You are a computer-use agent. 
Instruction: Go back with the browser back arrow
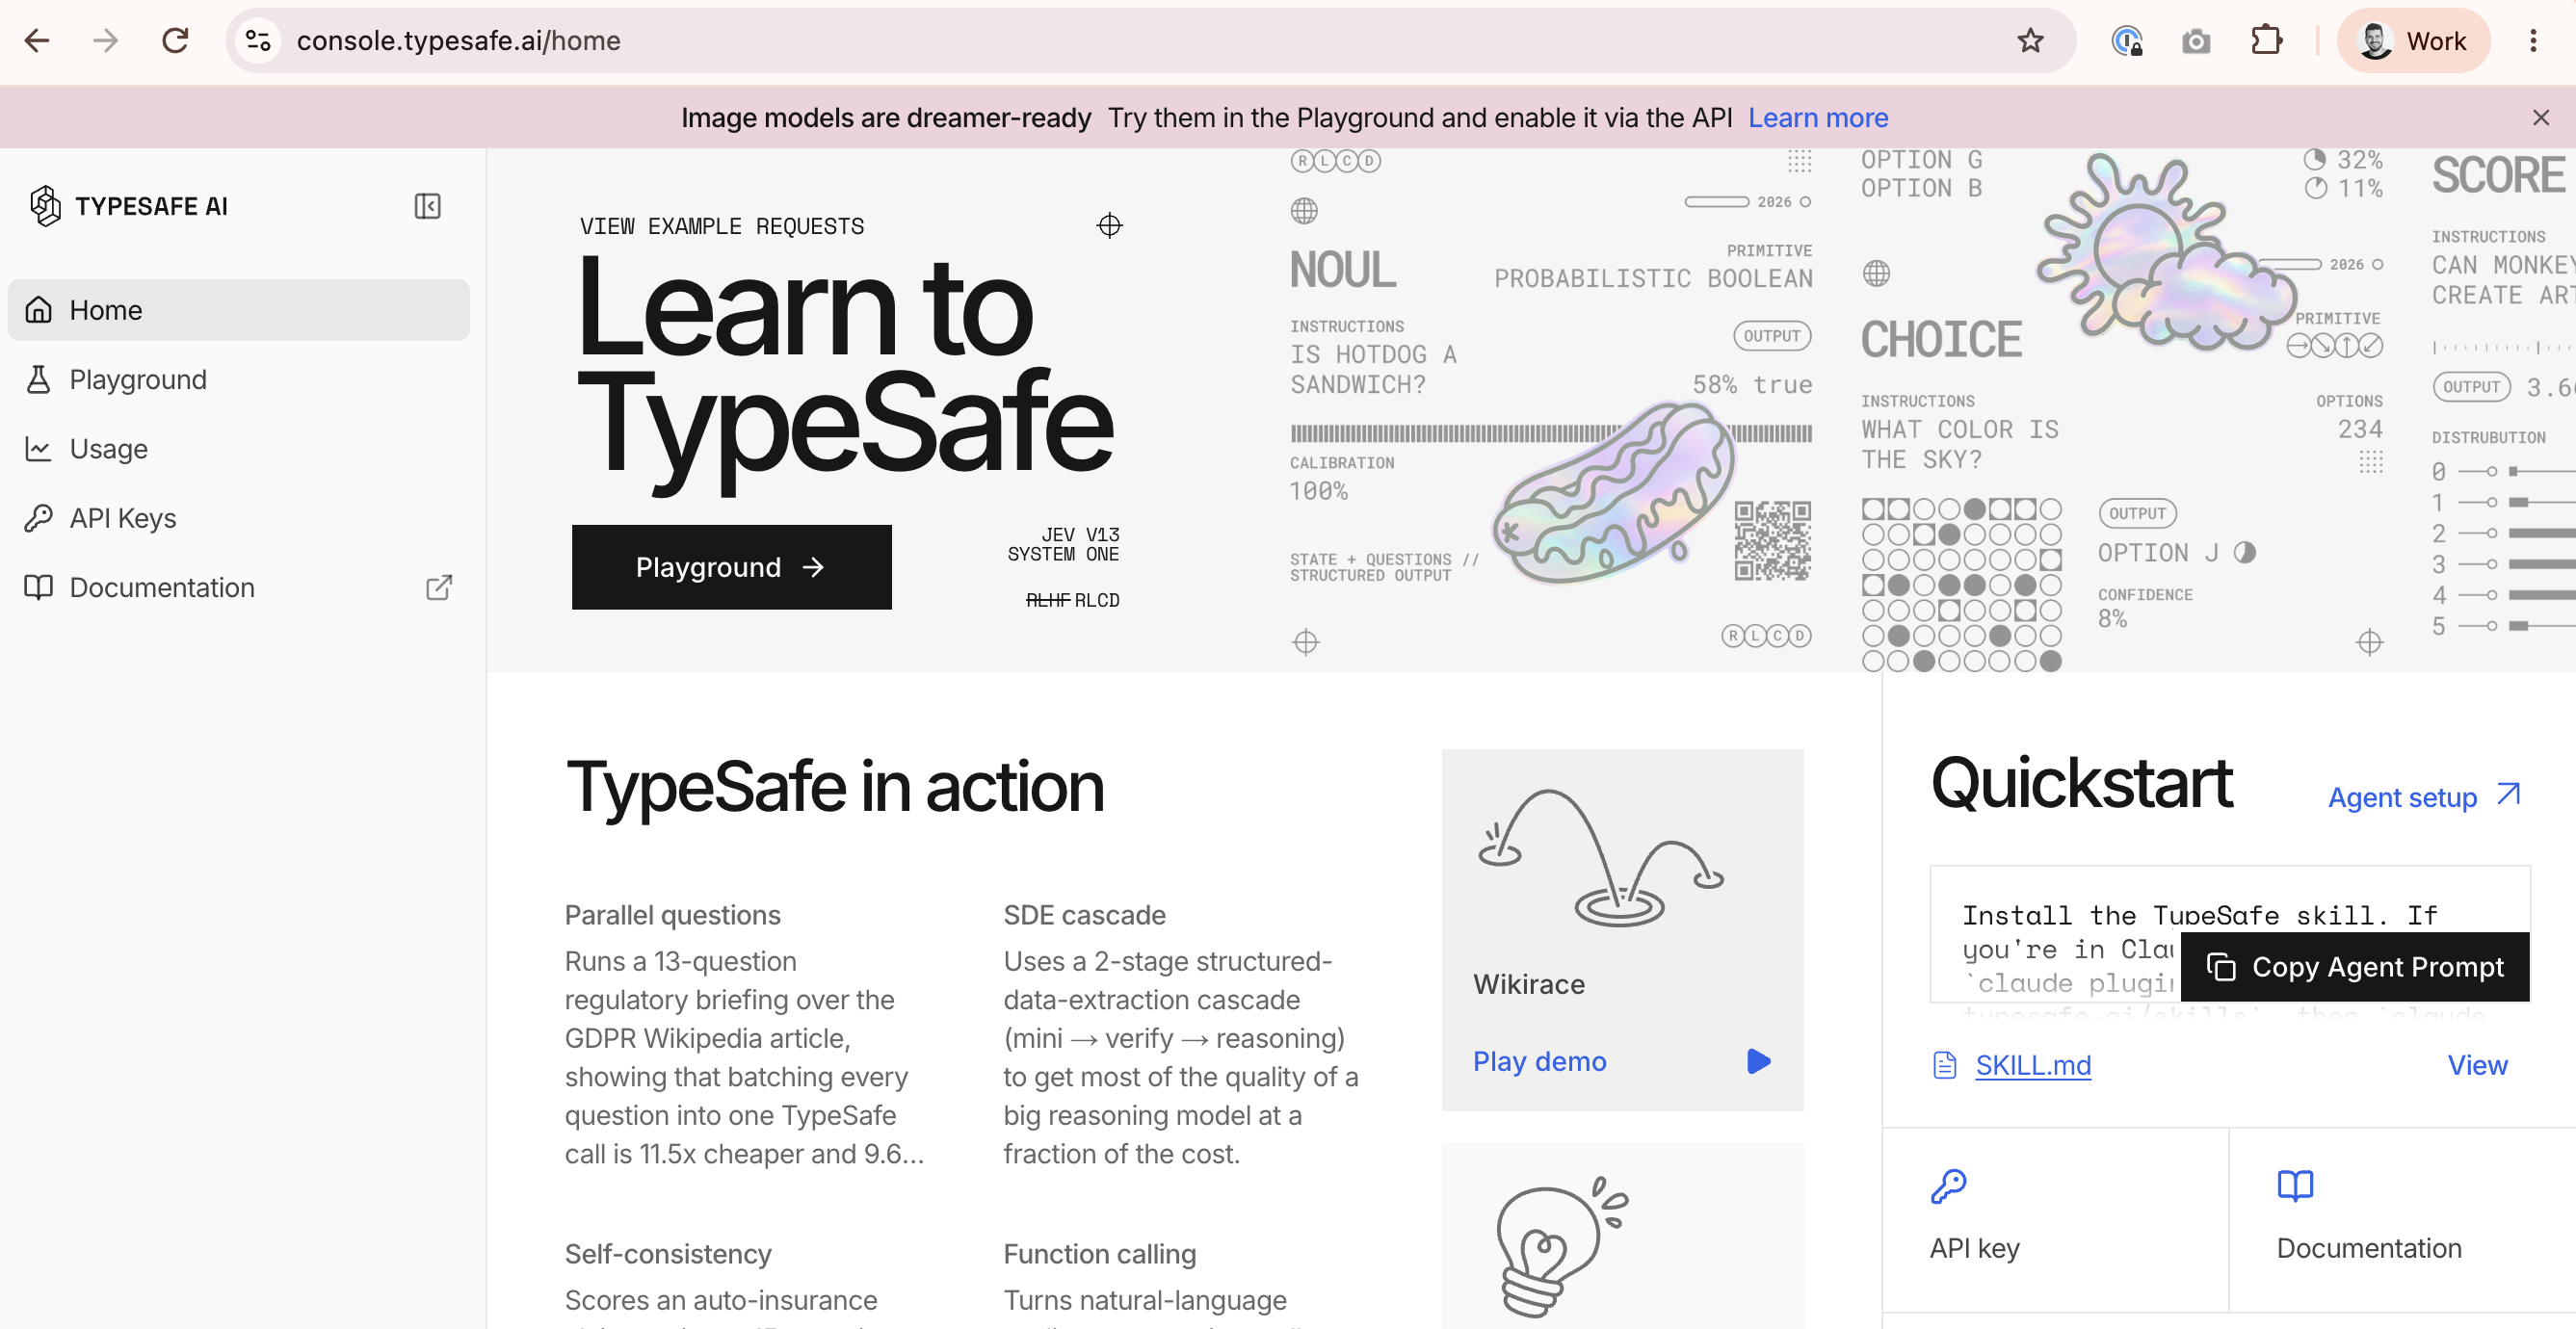(37, 41)
